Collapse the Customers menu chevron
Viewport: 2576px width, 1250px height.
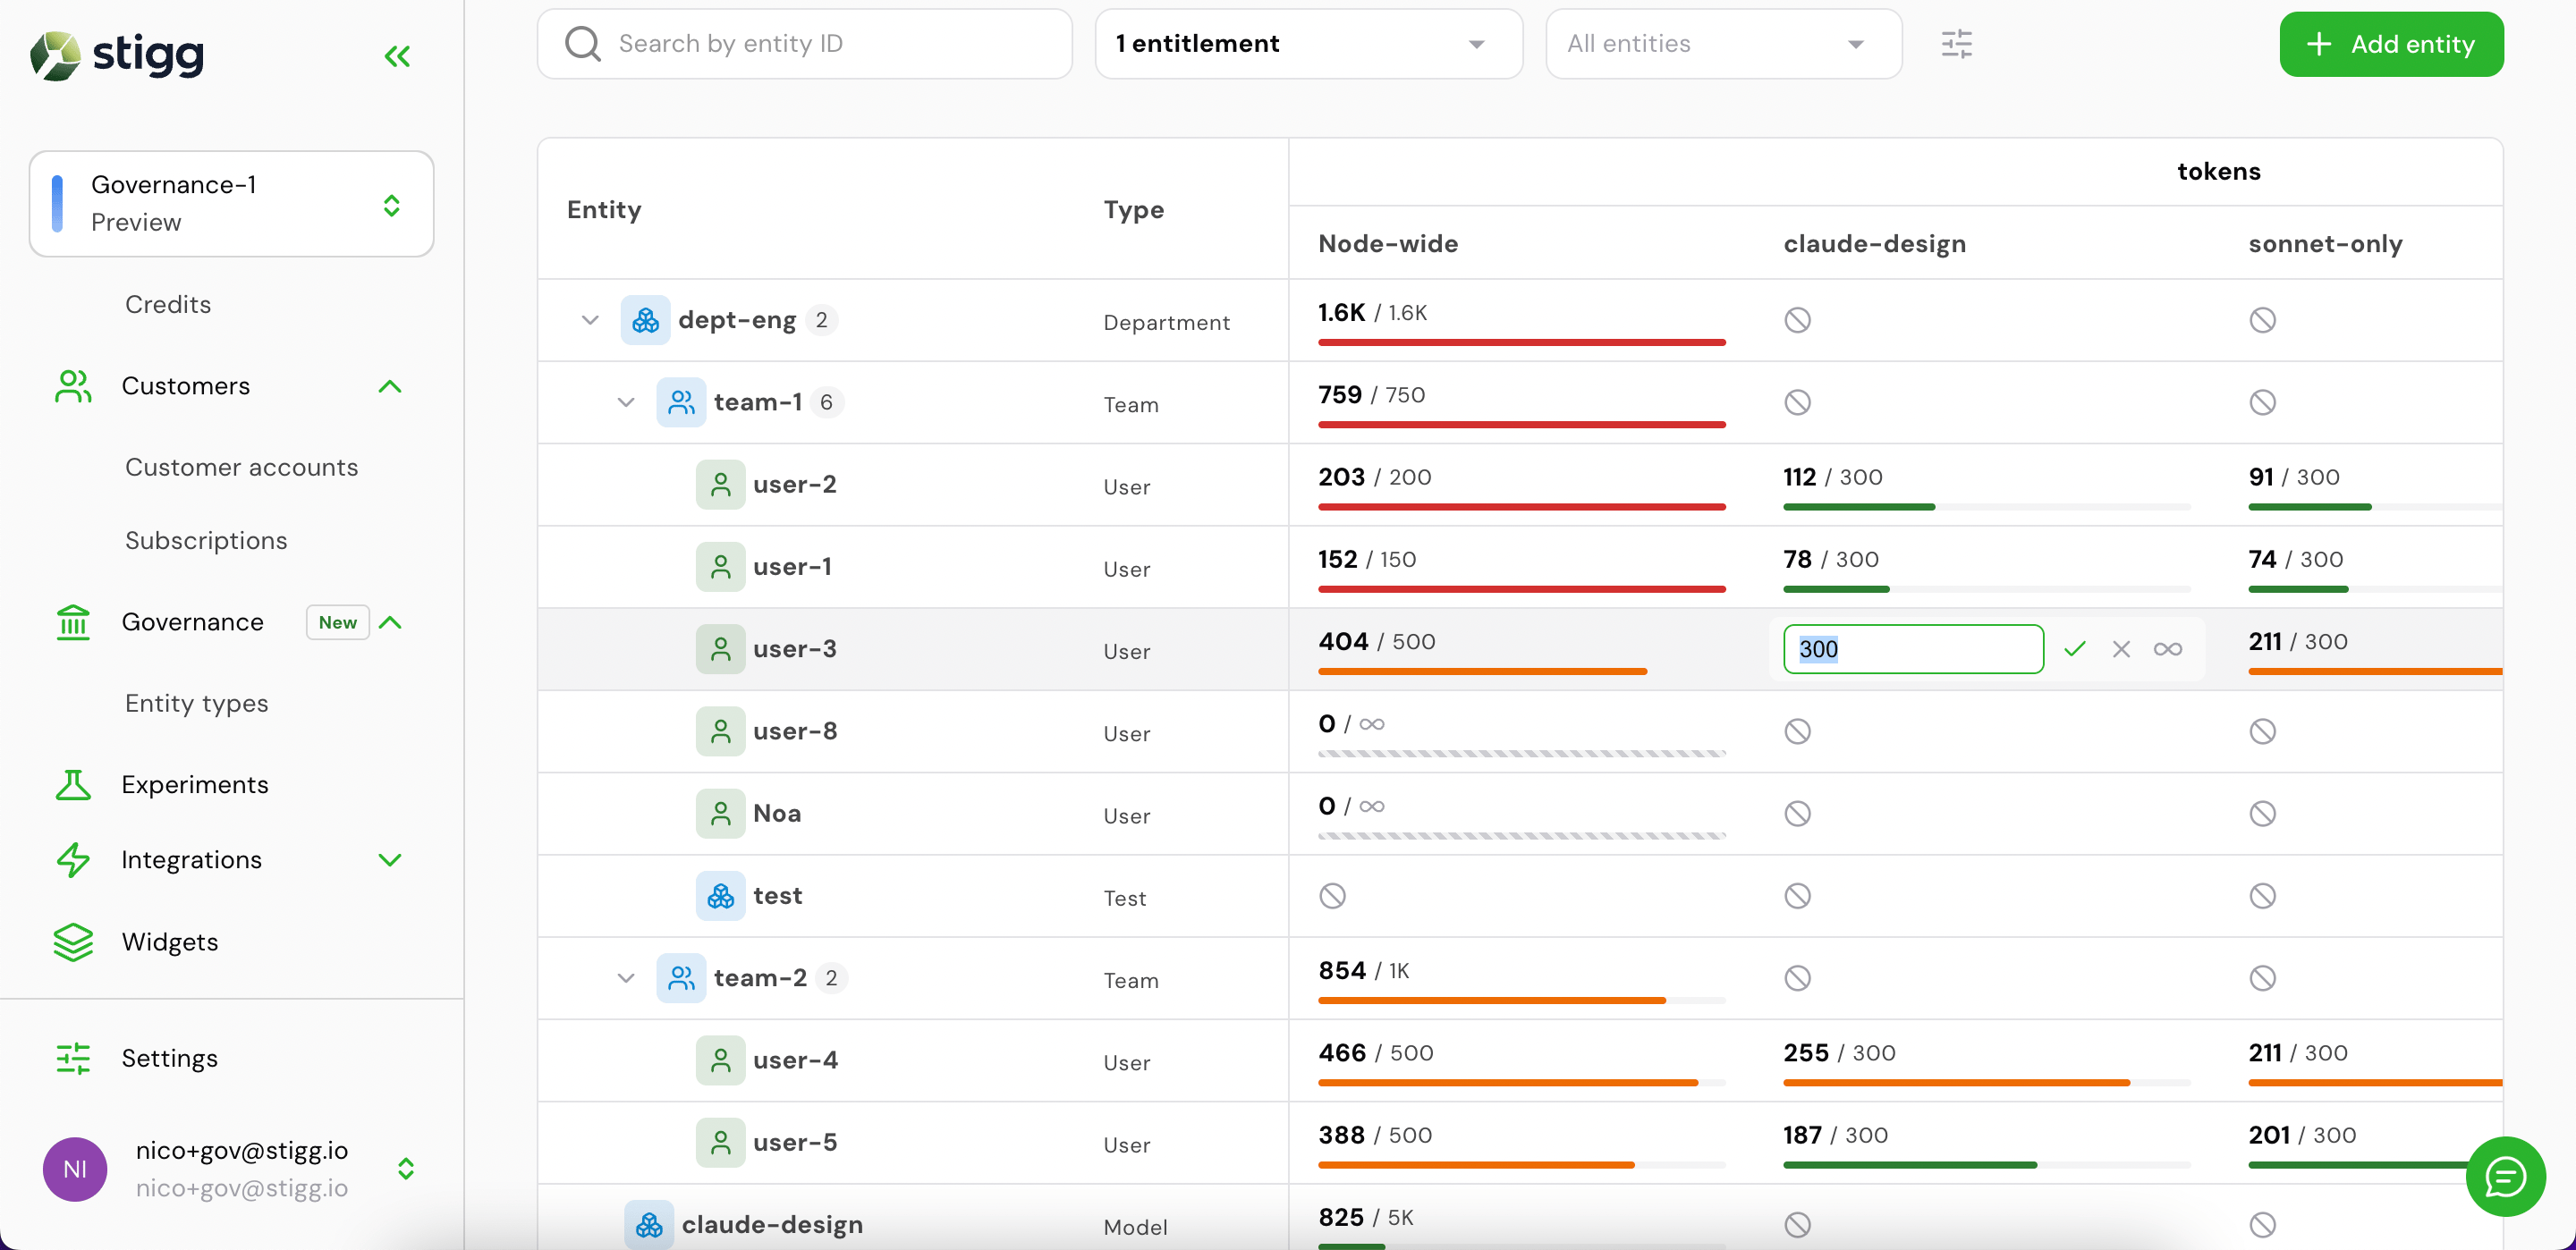[x=390, y=386]
